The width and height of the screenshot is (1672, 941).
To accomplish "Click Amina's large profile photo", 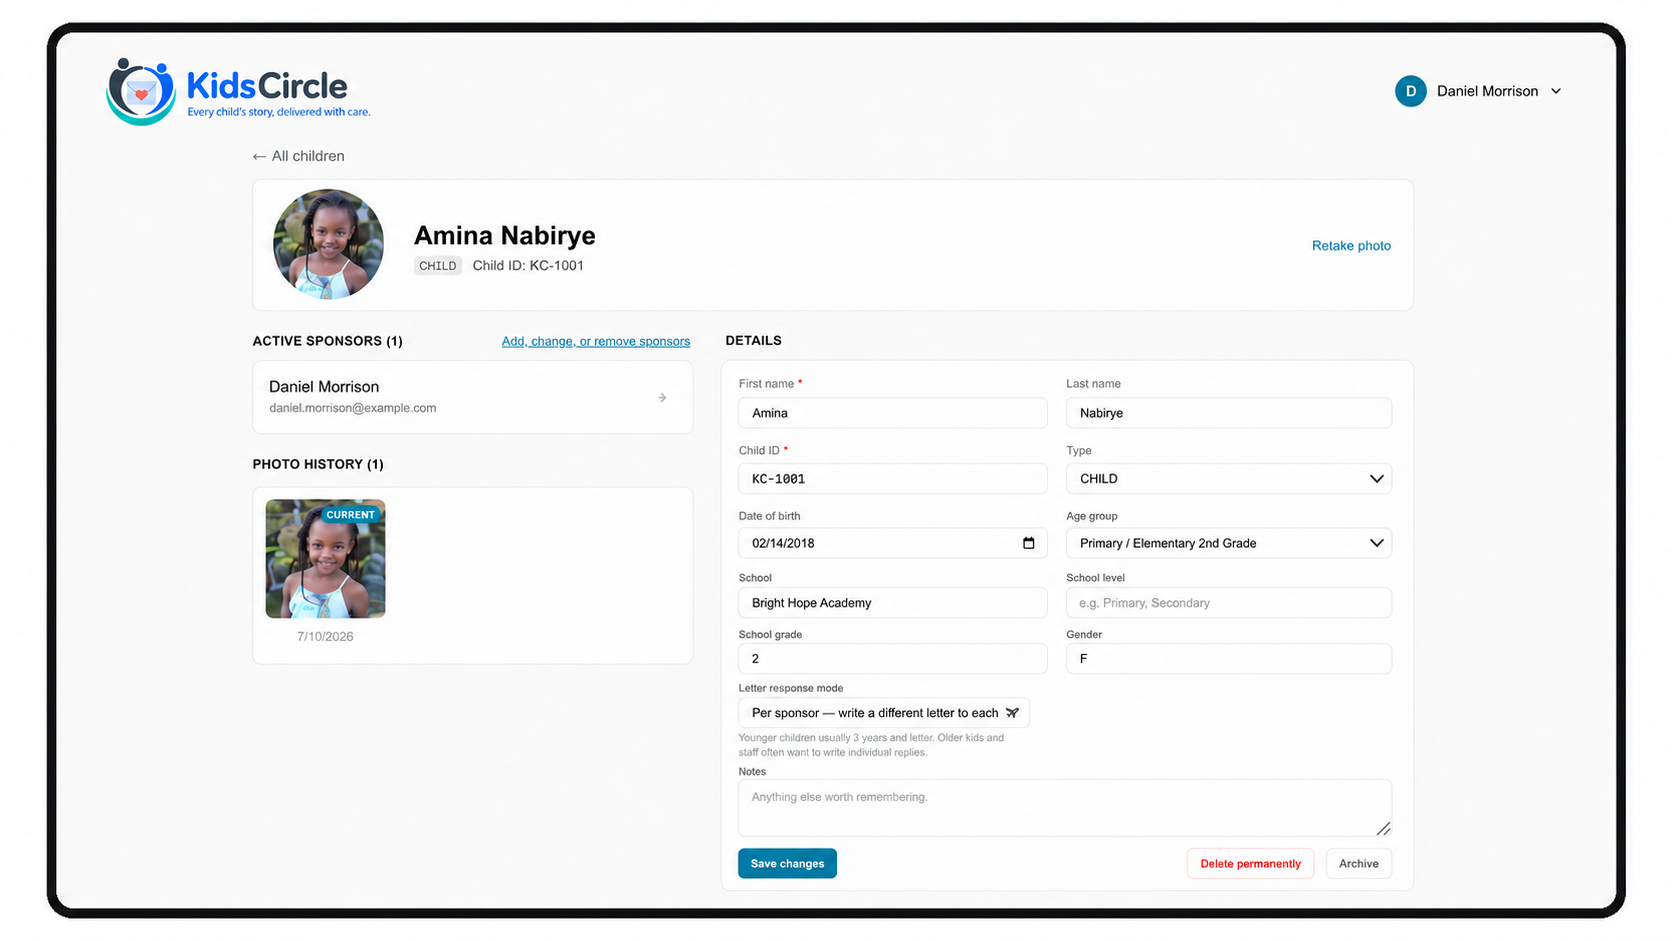I will 328,245.
